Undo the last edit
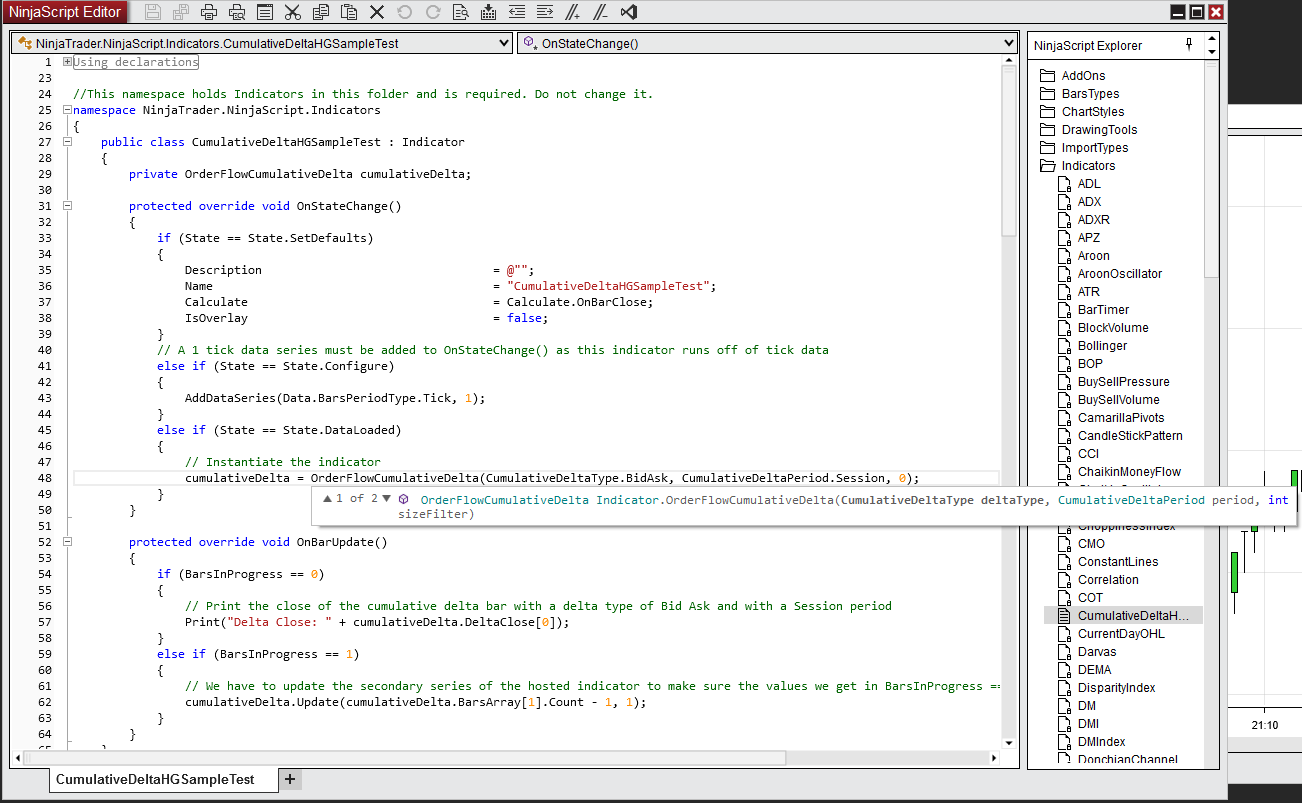 405,12
